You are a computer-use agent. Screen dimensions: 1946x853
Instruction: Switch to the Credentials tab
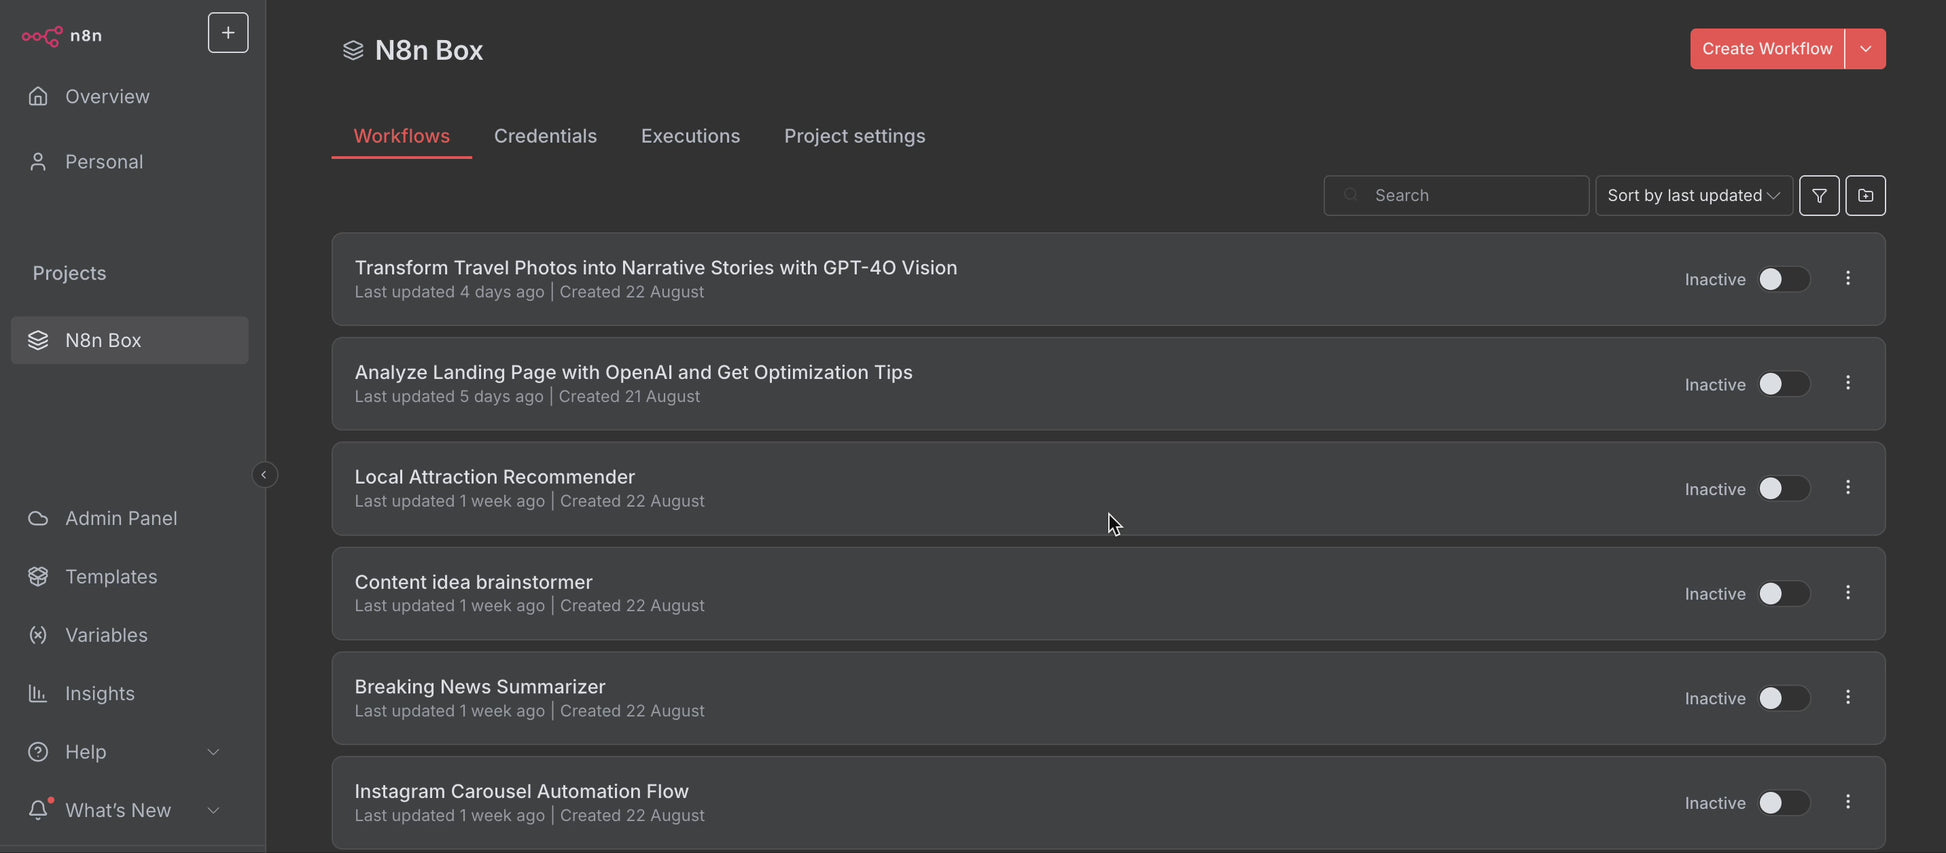(545, 136)
